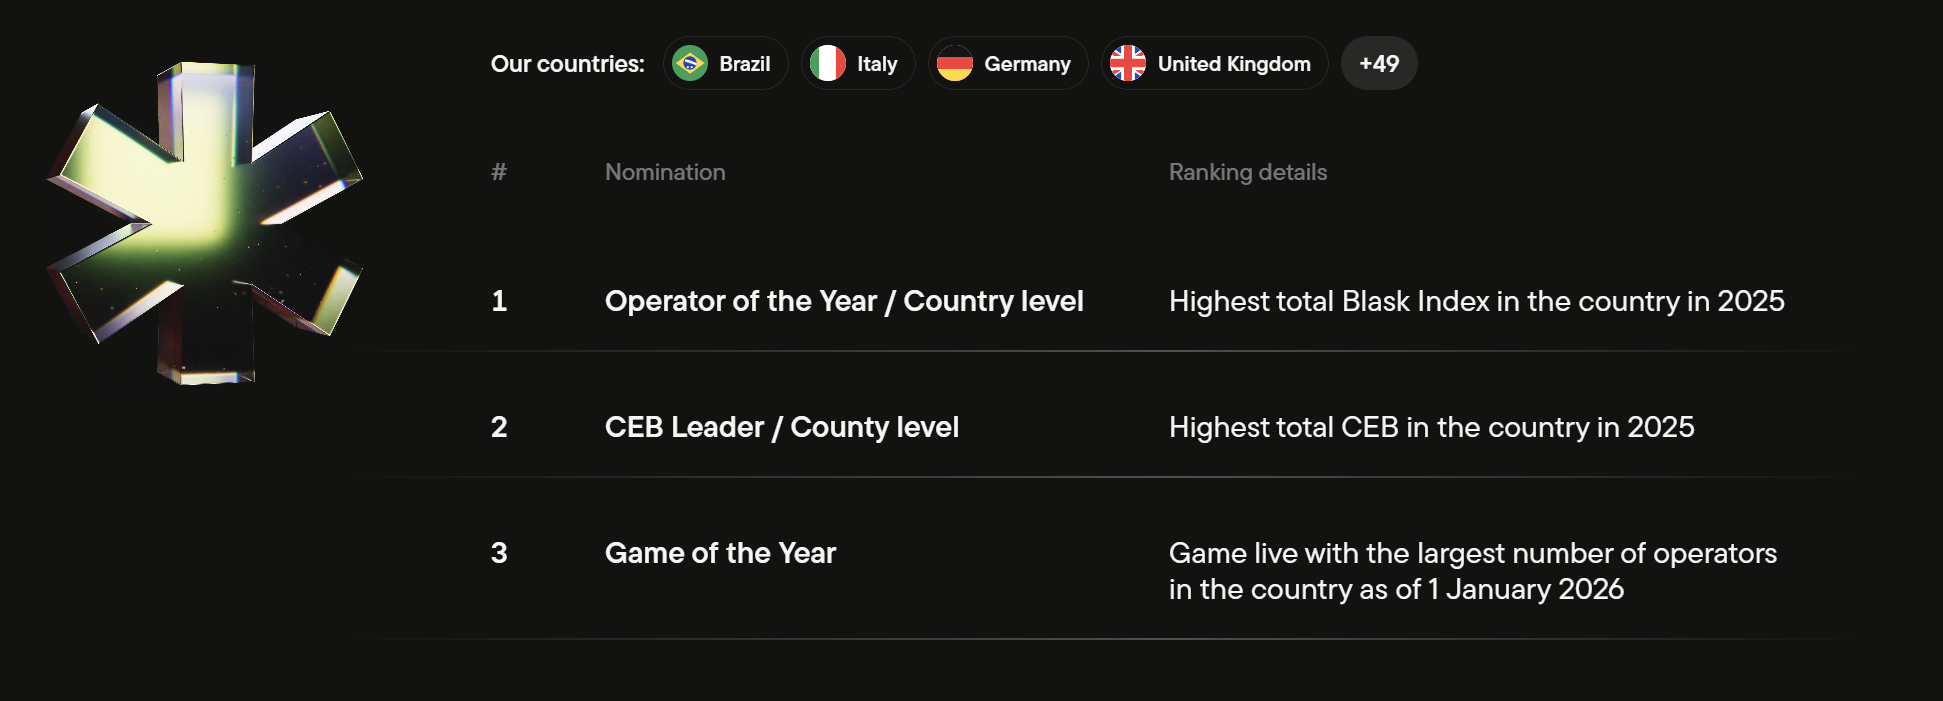Enable the Brazil country selection
Image resolution: width=1943 pixels, height=701 pixels.
click(725, 62)
